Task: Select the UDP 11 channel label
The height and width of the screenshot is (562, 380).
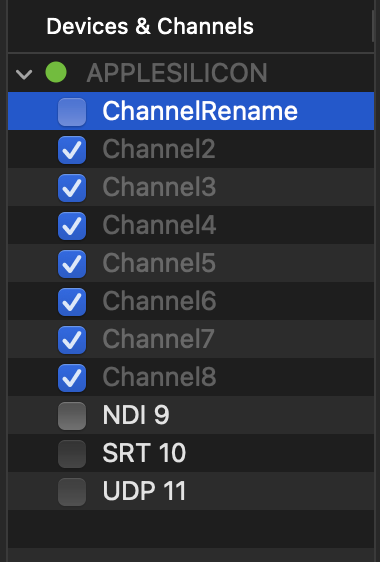Action: tap(144, 491)
